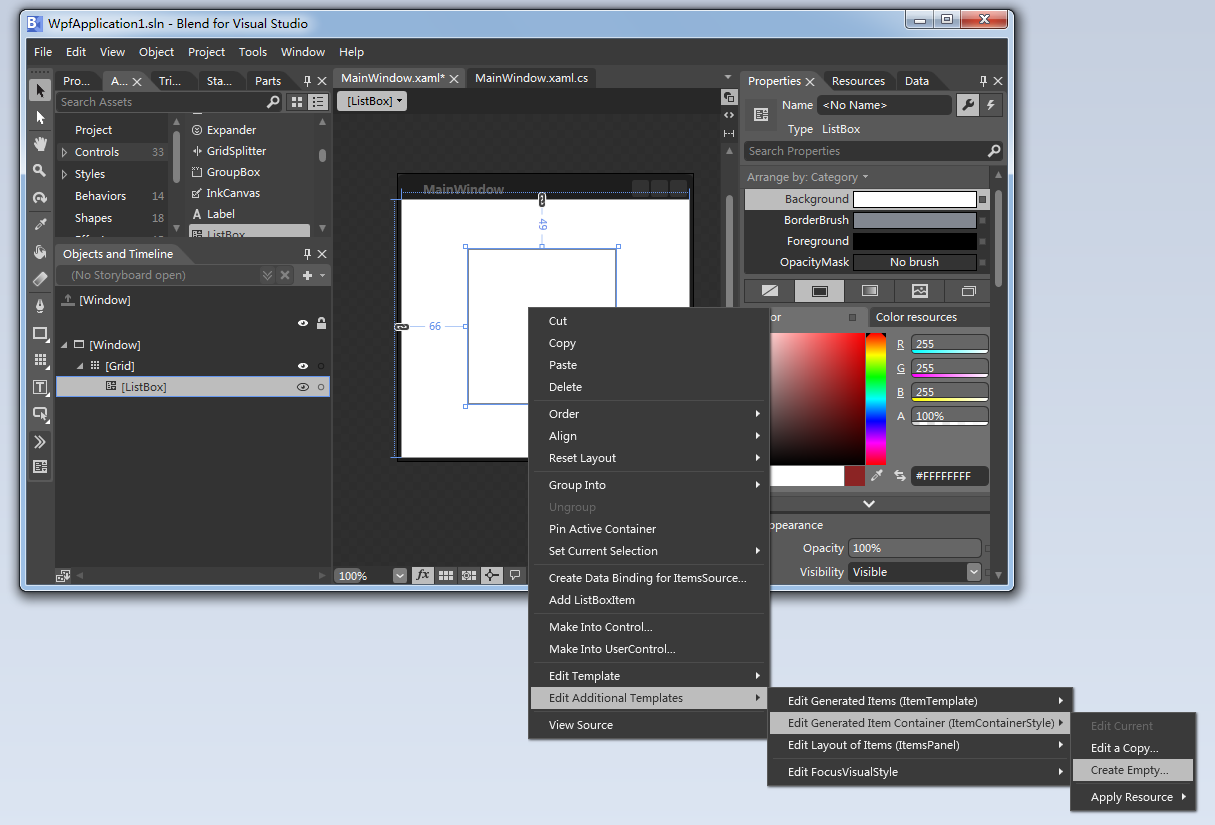Screen dimensions: 1215x825
Task: Switch Assets panel to grid view
Action: 297,102
